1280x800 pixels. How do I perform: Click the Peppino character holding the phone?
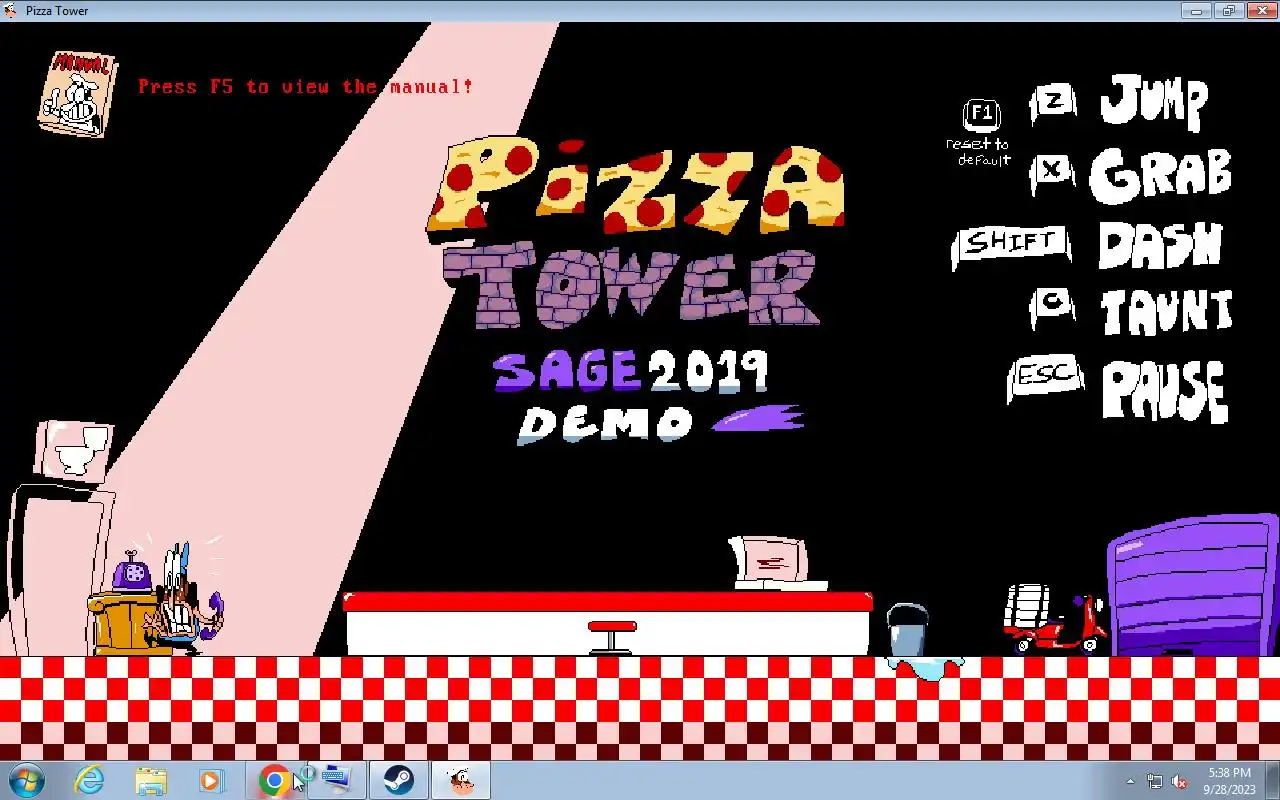(183, 602)
